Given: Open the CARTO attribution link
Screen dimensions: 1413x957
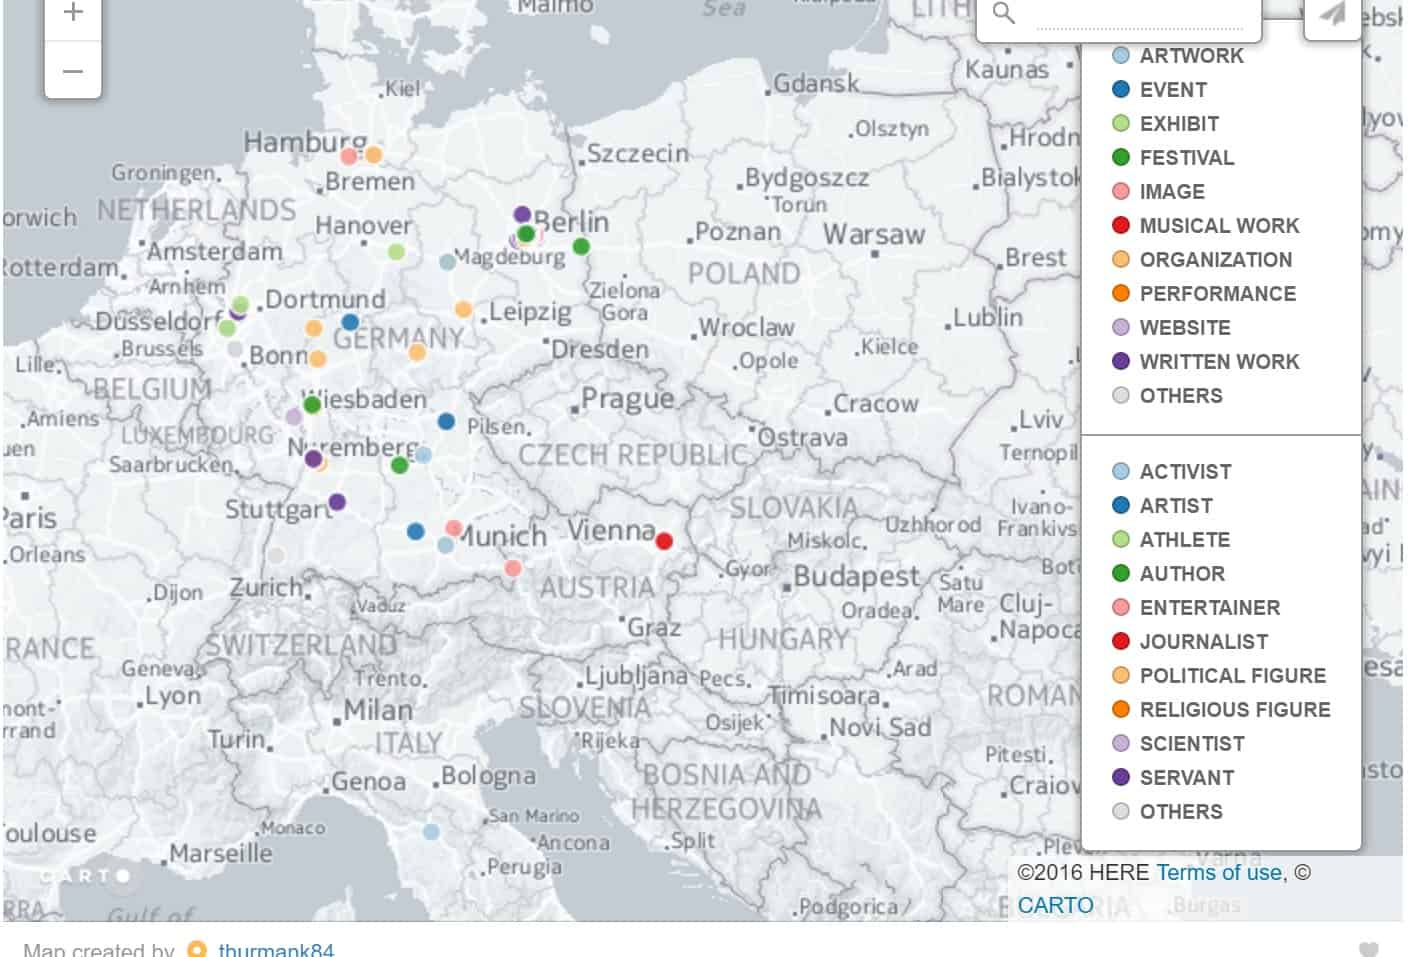Looking at the screenshot, I should (x=1055, y=905).
